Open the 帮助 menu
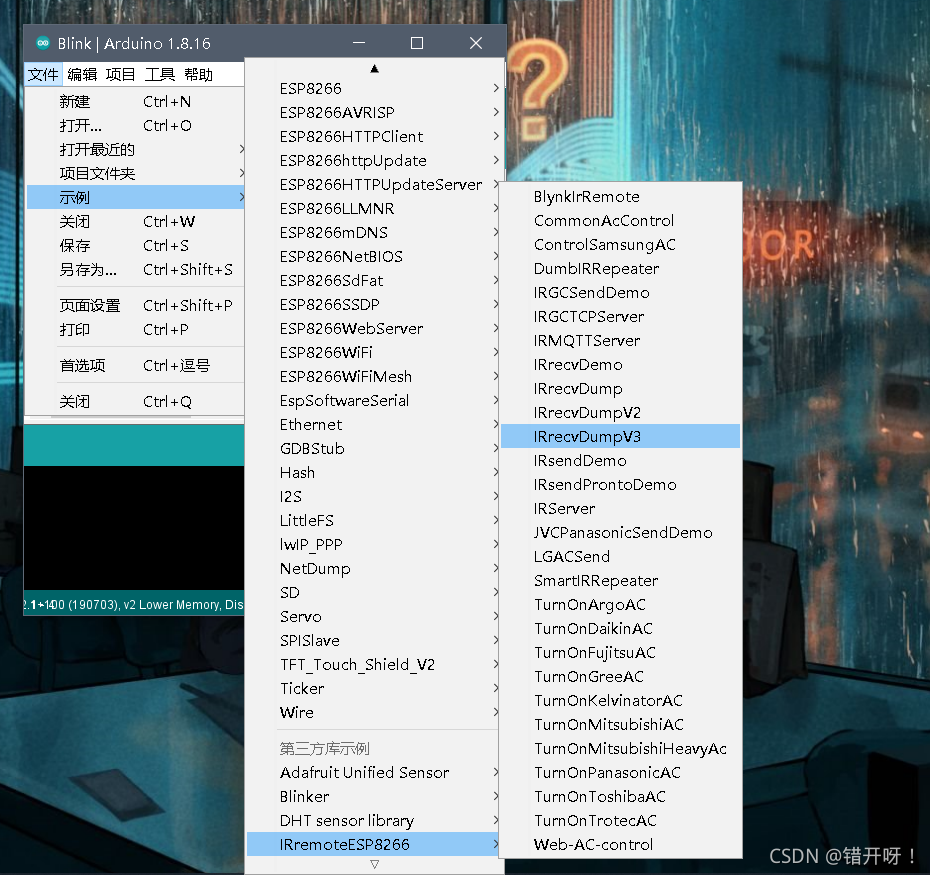This screenshot has width=930, height=875. [199, 75]
